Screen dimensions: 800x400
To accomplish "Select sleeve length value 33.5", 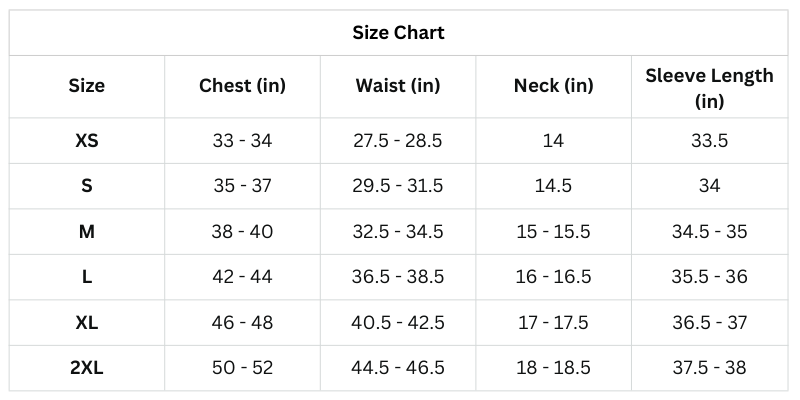I will click(709, 141).
